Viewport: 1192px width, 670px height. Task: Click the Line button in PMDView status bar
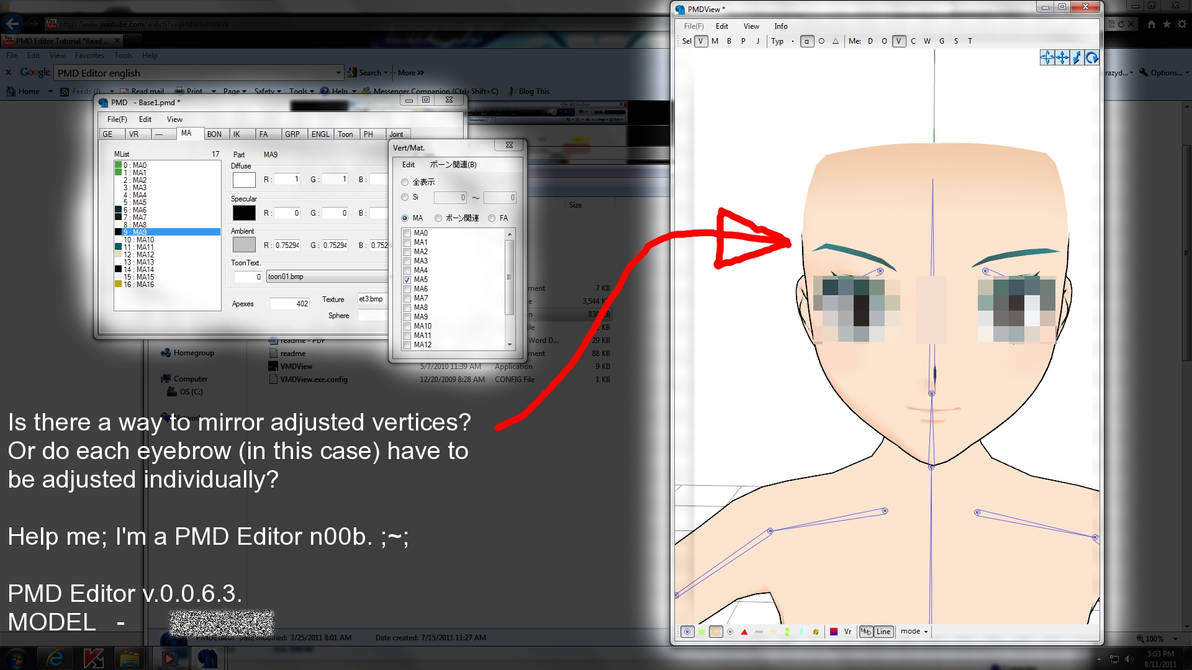[x=883, y=631]
